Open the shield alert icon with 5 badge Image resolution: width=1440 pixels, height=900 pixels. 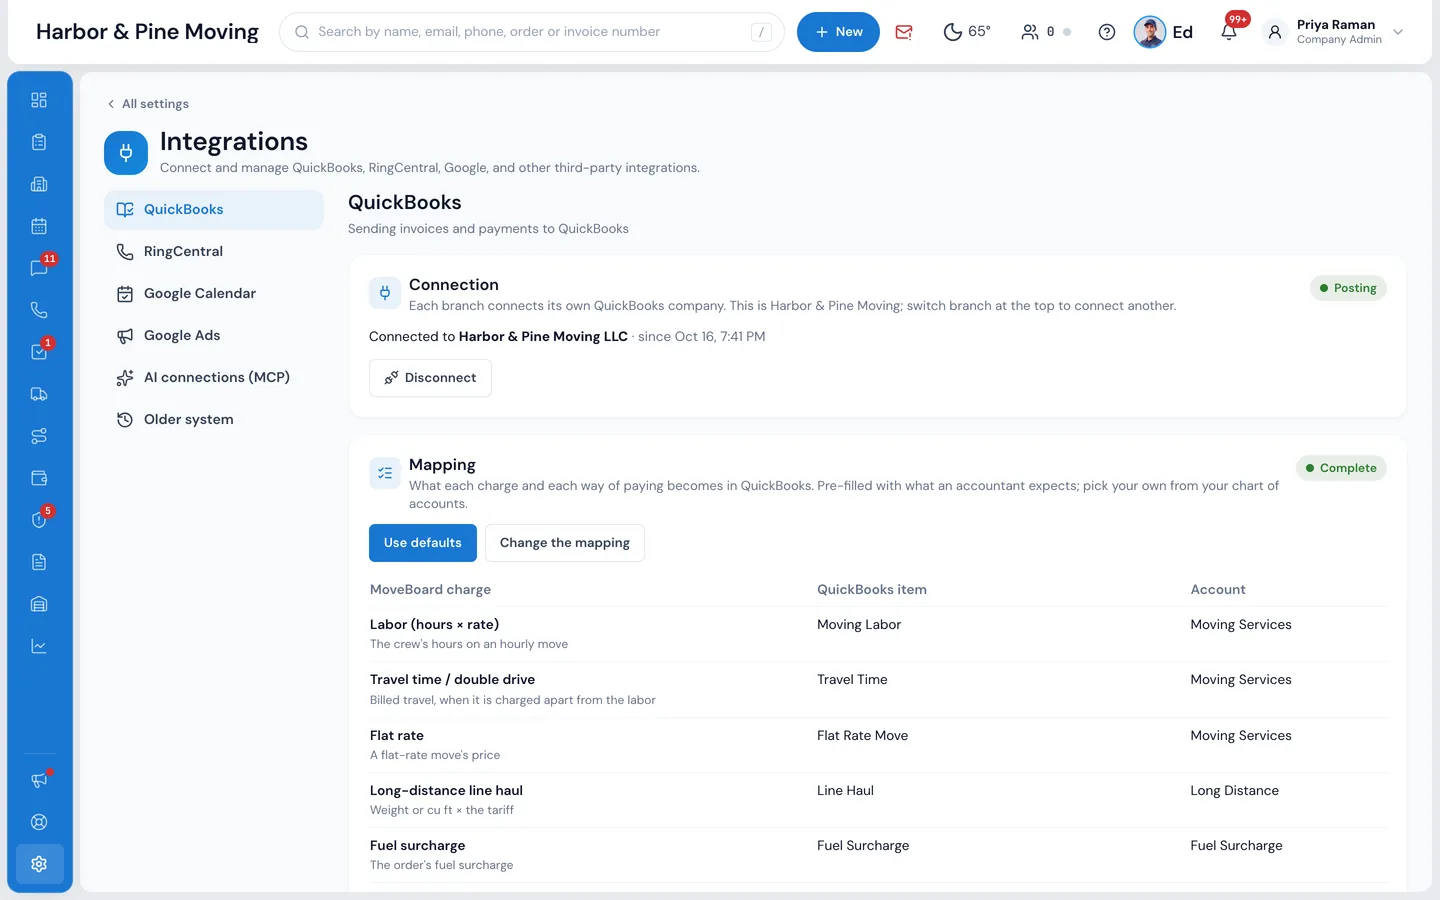(39, 520)
